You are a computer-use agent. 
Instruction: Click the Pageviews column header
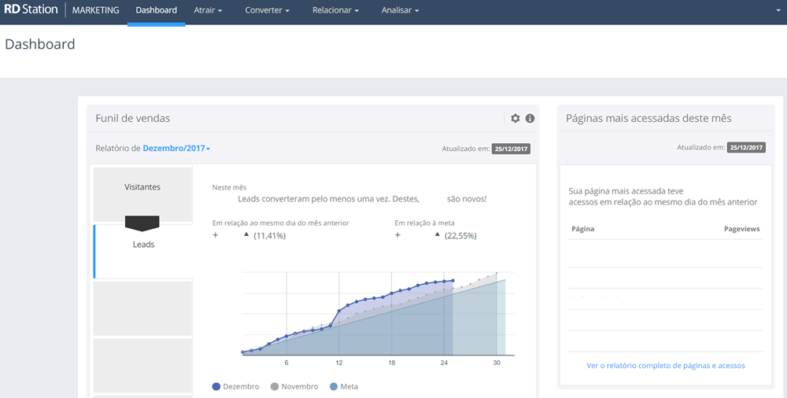[742, 229]
